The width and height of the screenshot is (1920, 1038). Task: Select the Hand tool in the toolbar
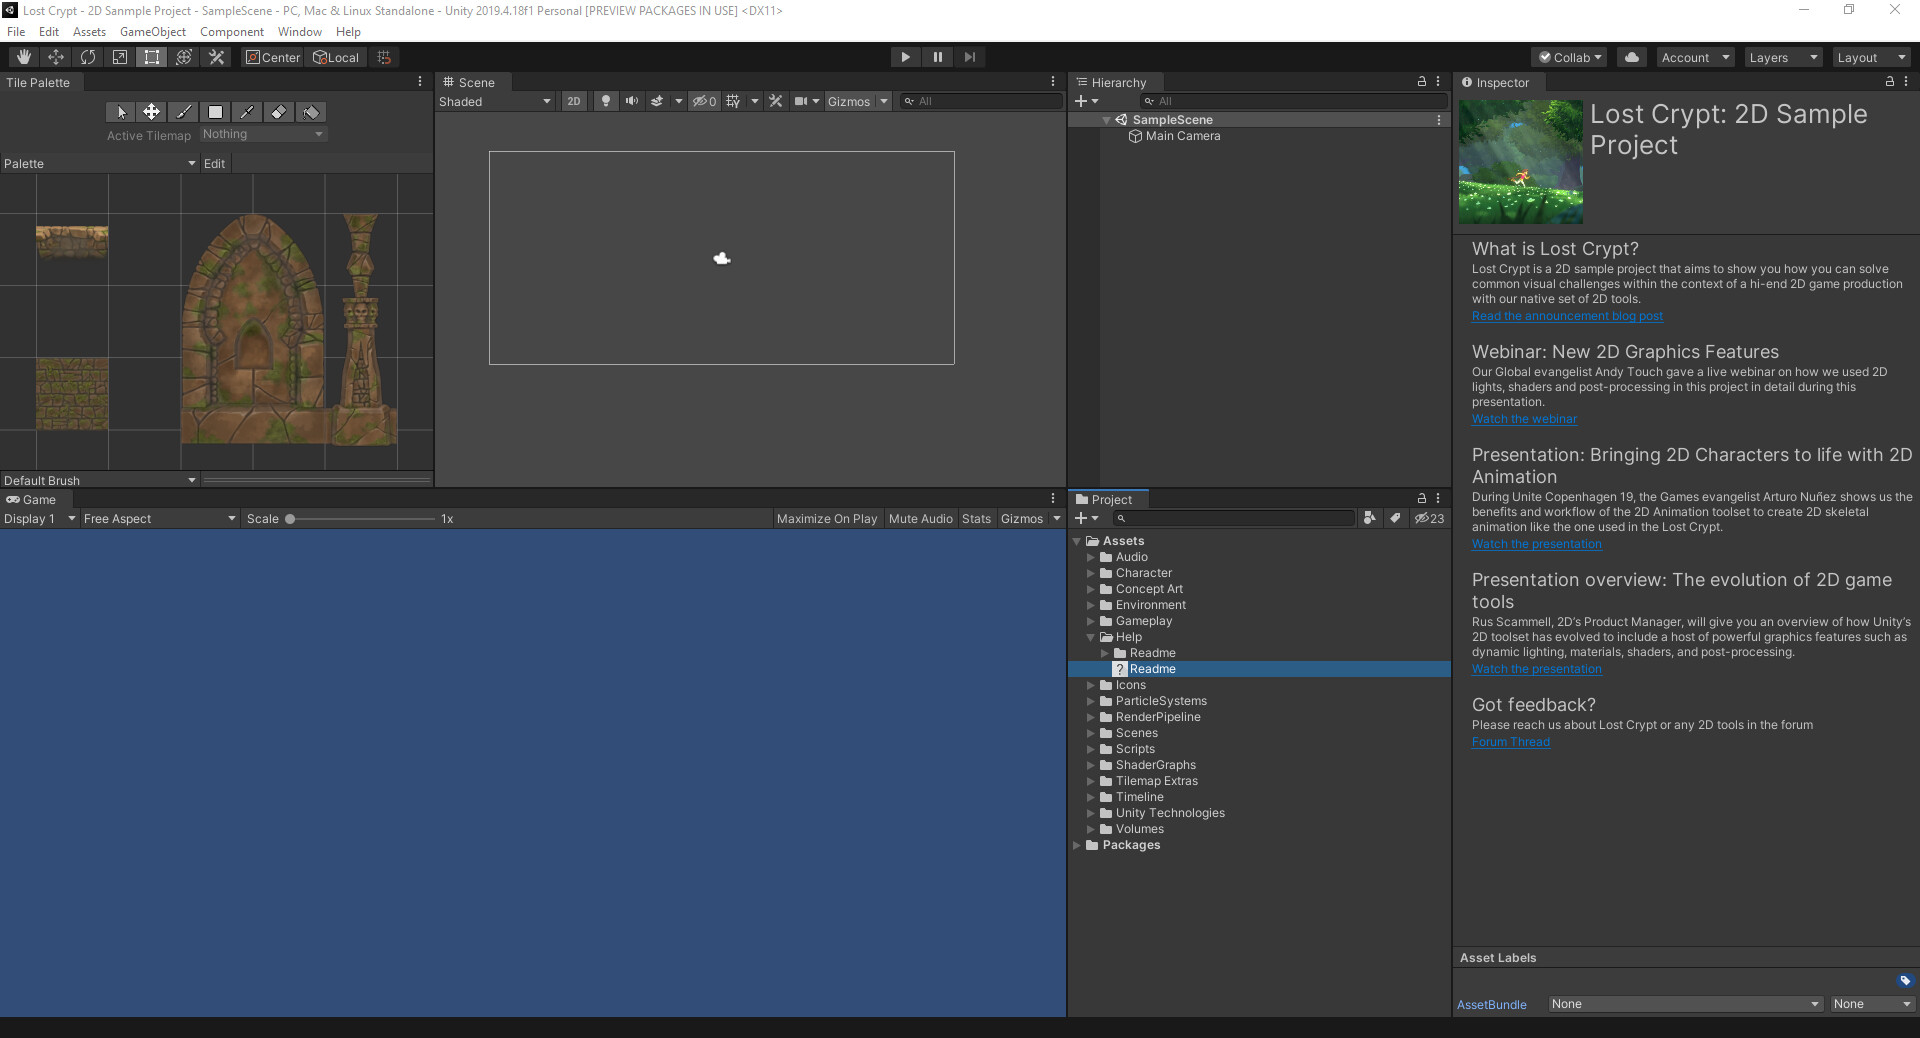(22, 57)
